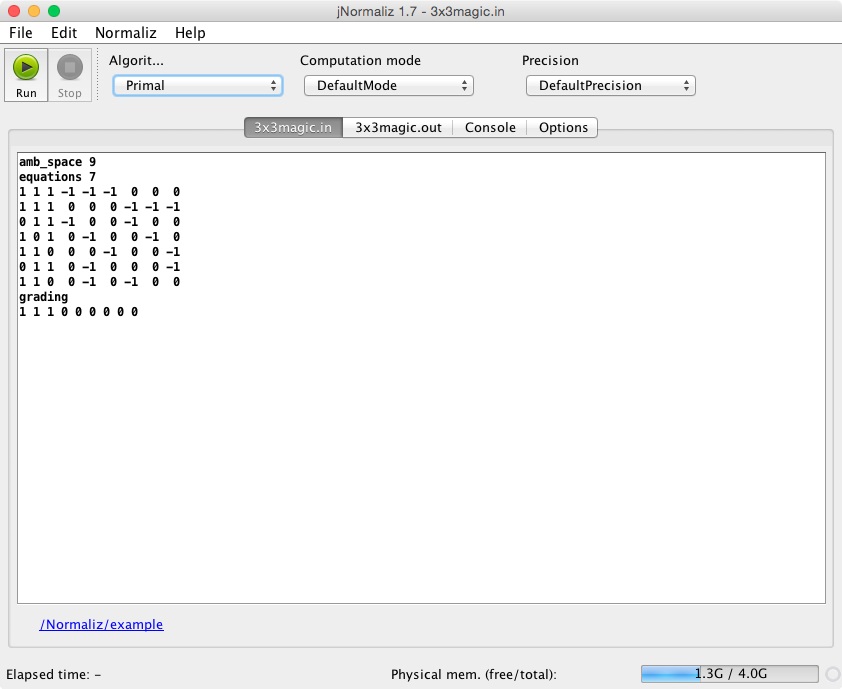Click the toolbar drag handle beside Stop
Viewport: 842px width, 689px height.
[98, 75]
